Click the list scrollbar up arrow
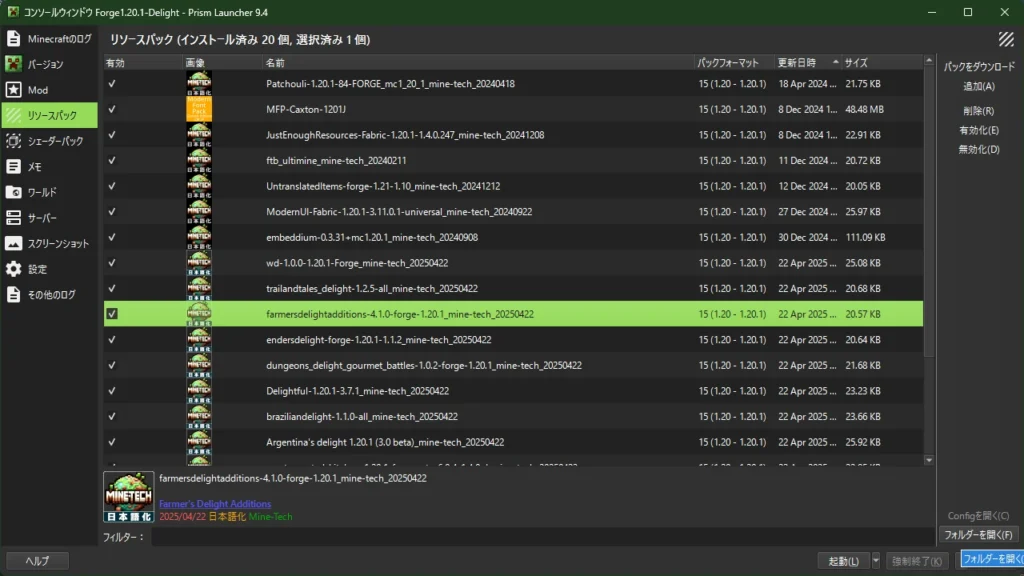The width and height of the screenshot is (1024, 576). pos(929,61)
